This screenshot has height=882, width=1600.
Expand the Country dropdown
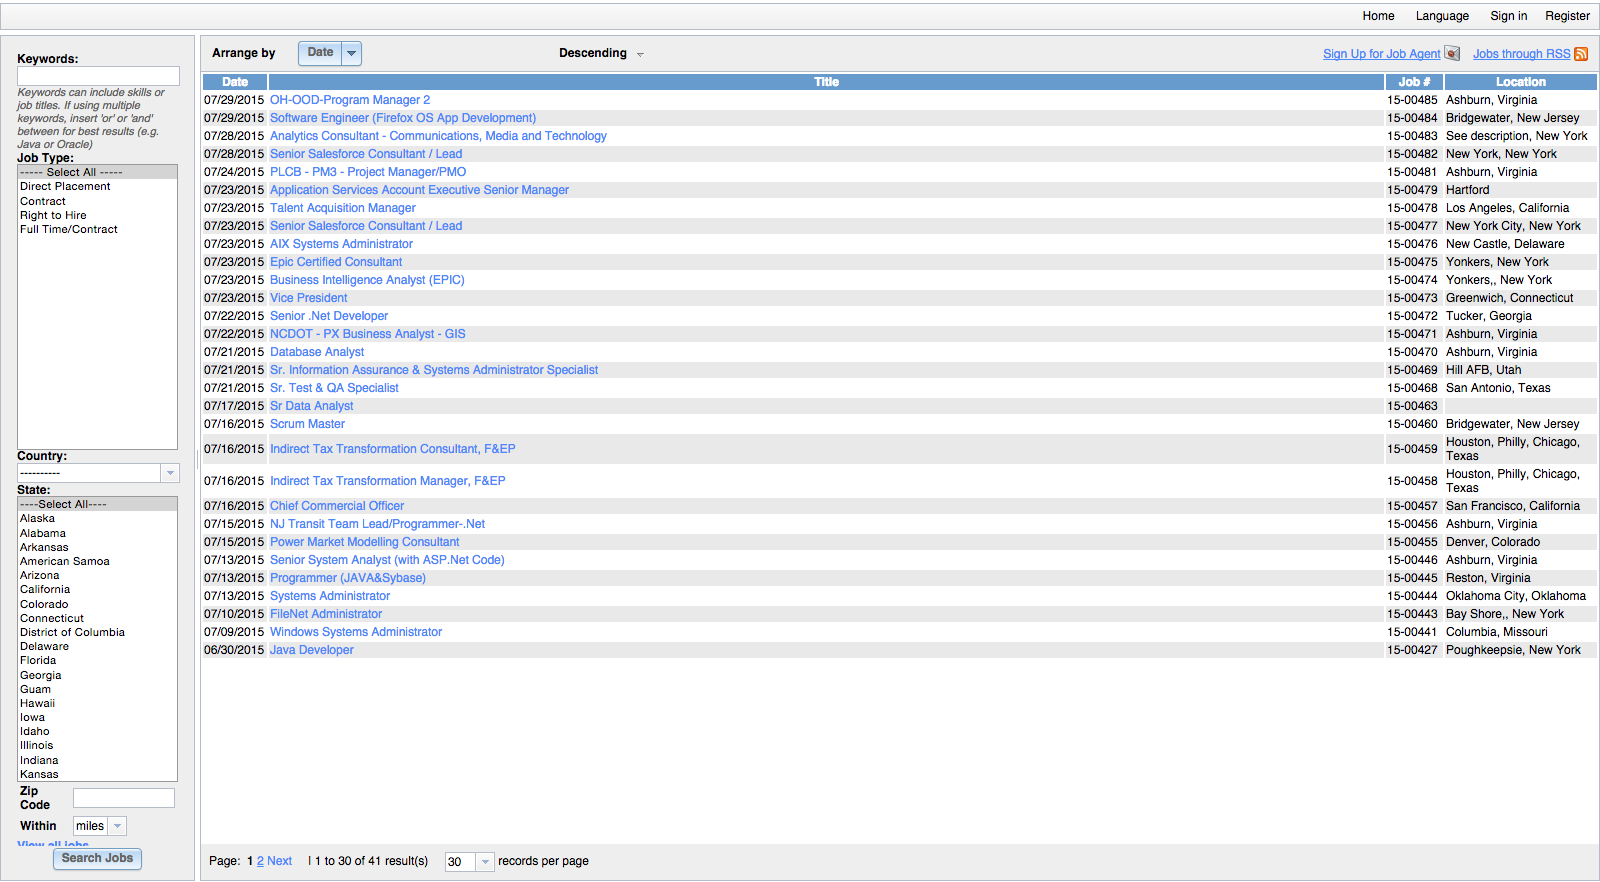point(170,473)
